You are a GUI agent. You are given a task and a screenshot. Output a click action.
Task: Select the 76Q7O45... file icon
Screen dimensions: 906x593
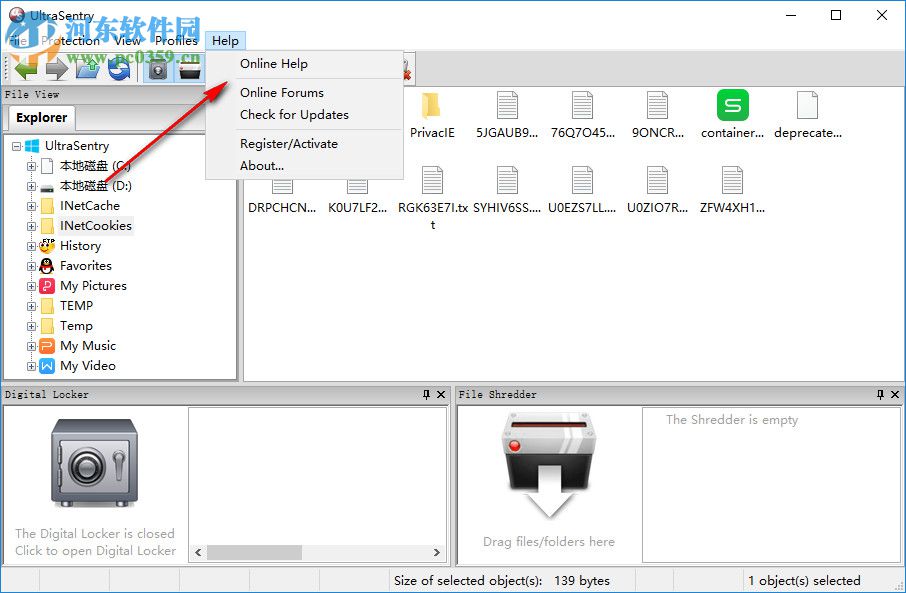582,105
